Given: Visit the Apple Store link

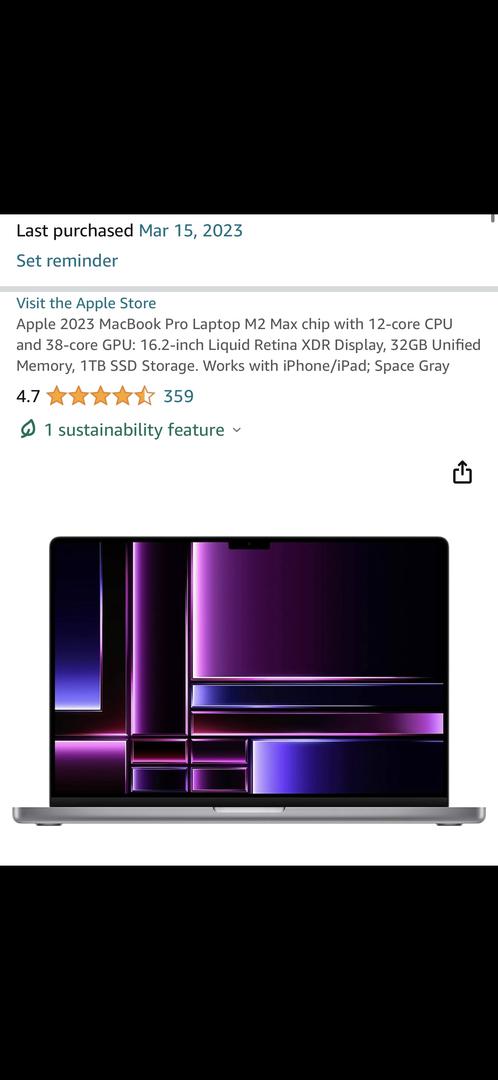Looking at the screenshot, I should 86,303.
